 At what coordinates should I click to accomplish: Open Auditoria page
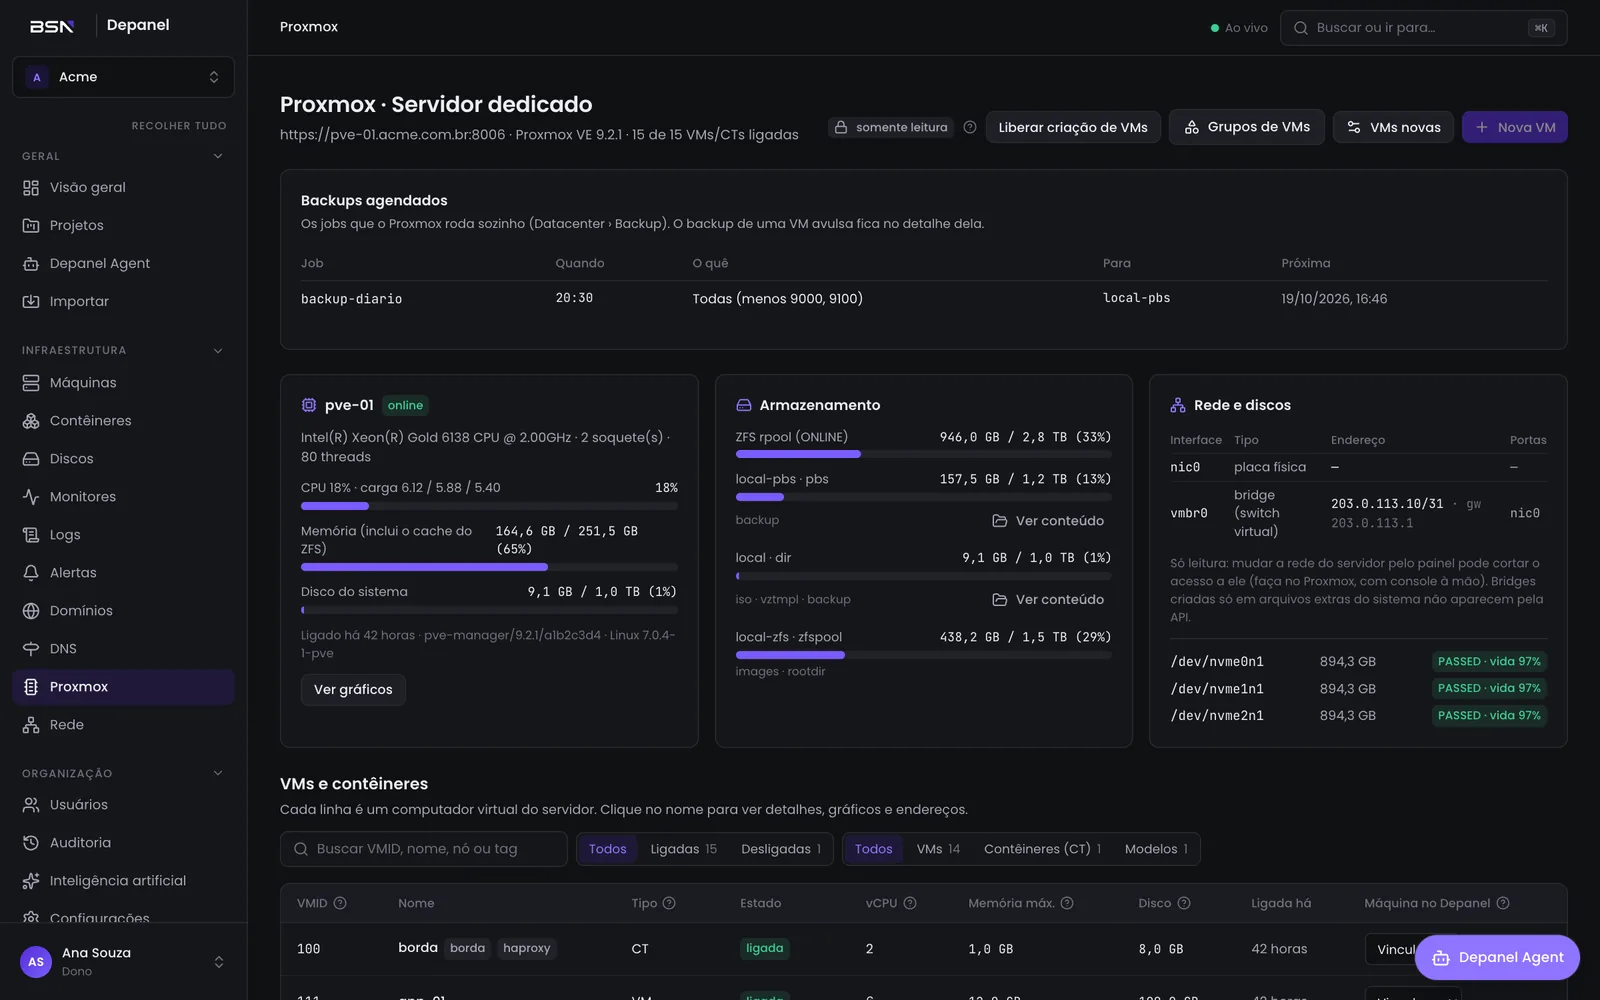[123, 843]
